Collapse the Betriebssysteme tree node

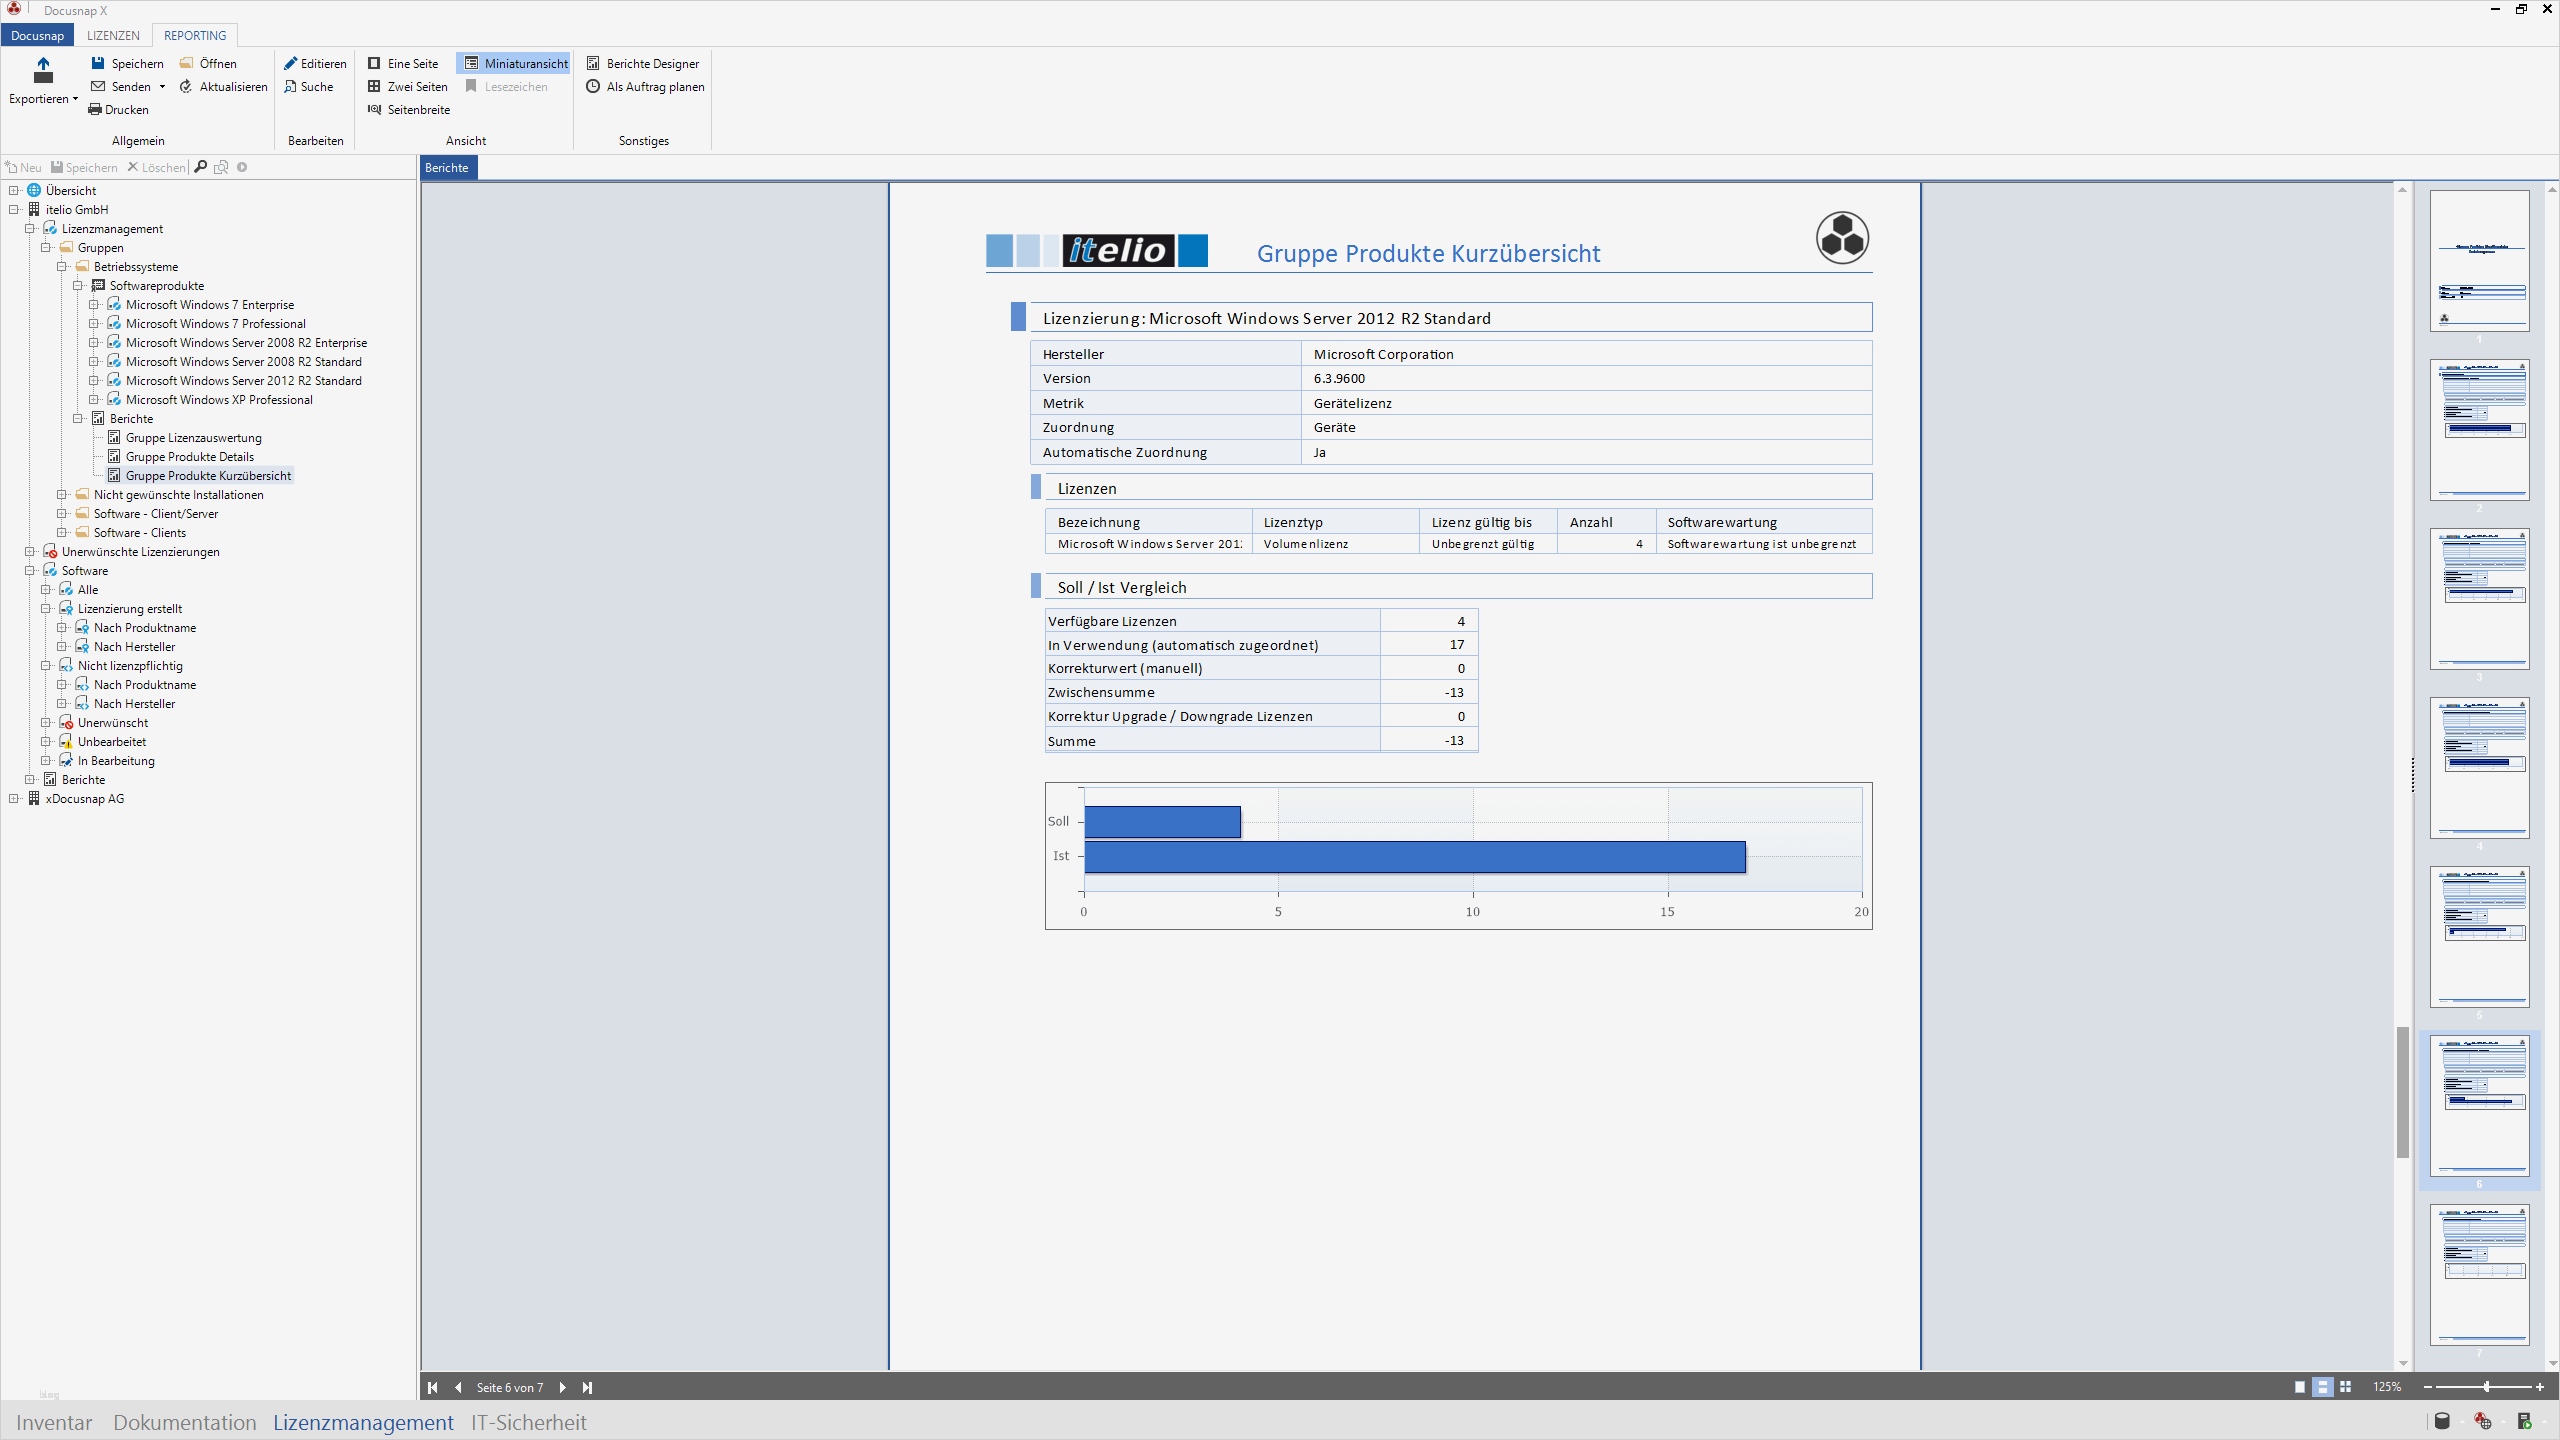tap(62, 267)
